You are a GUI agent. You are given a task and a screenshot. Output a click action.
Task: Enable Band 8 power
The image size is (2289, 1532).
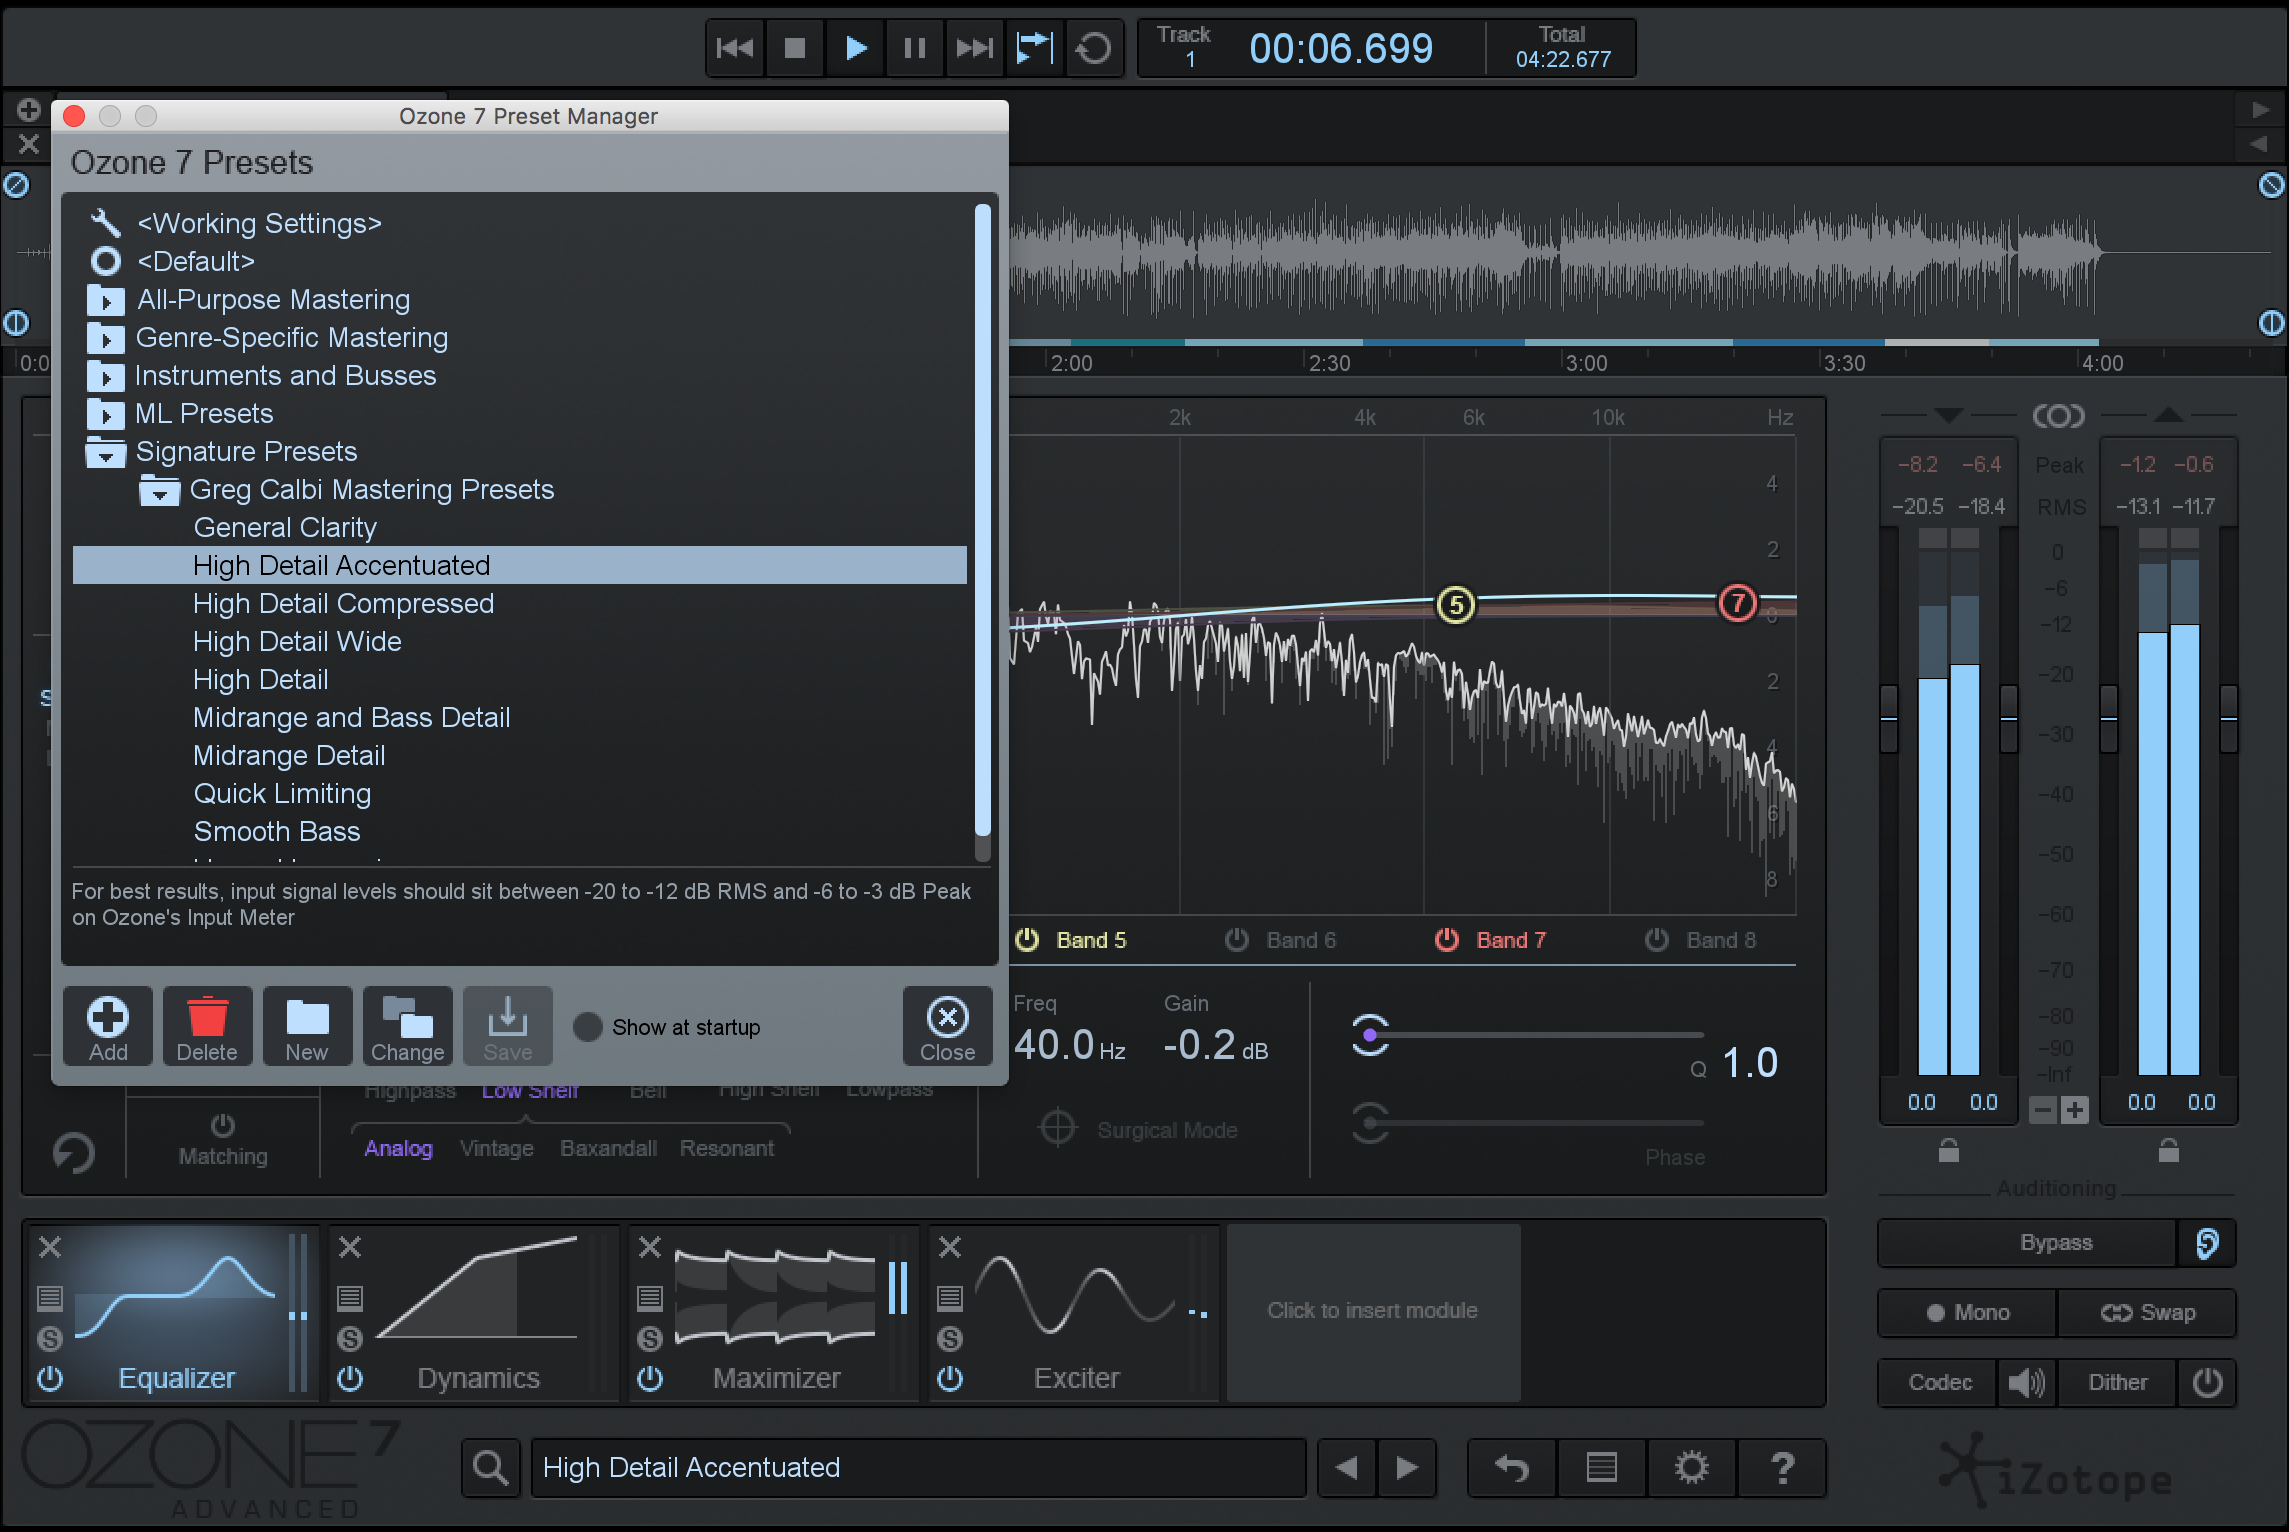point(1657,940)
